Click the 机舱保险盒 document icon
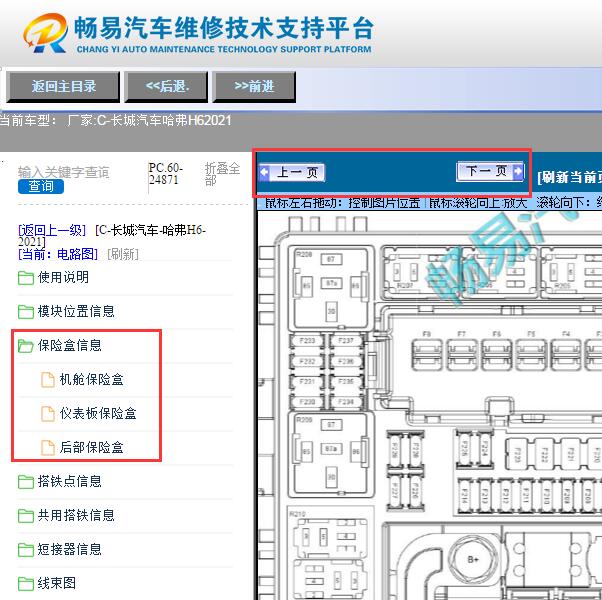 (x=48, y=380)
